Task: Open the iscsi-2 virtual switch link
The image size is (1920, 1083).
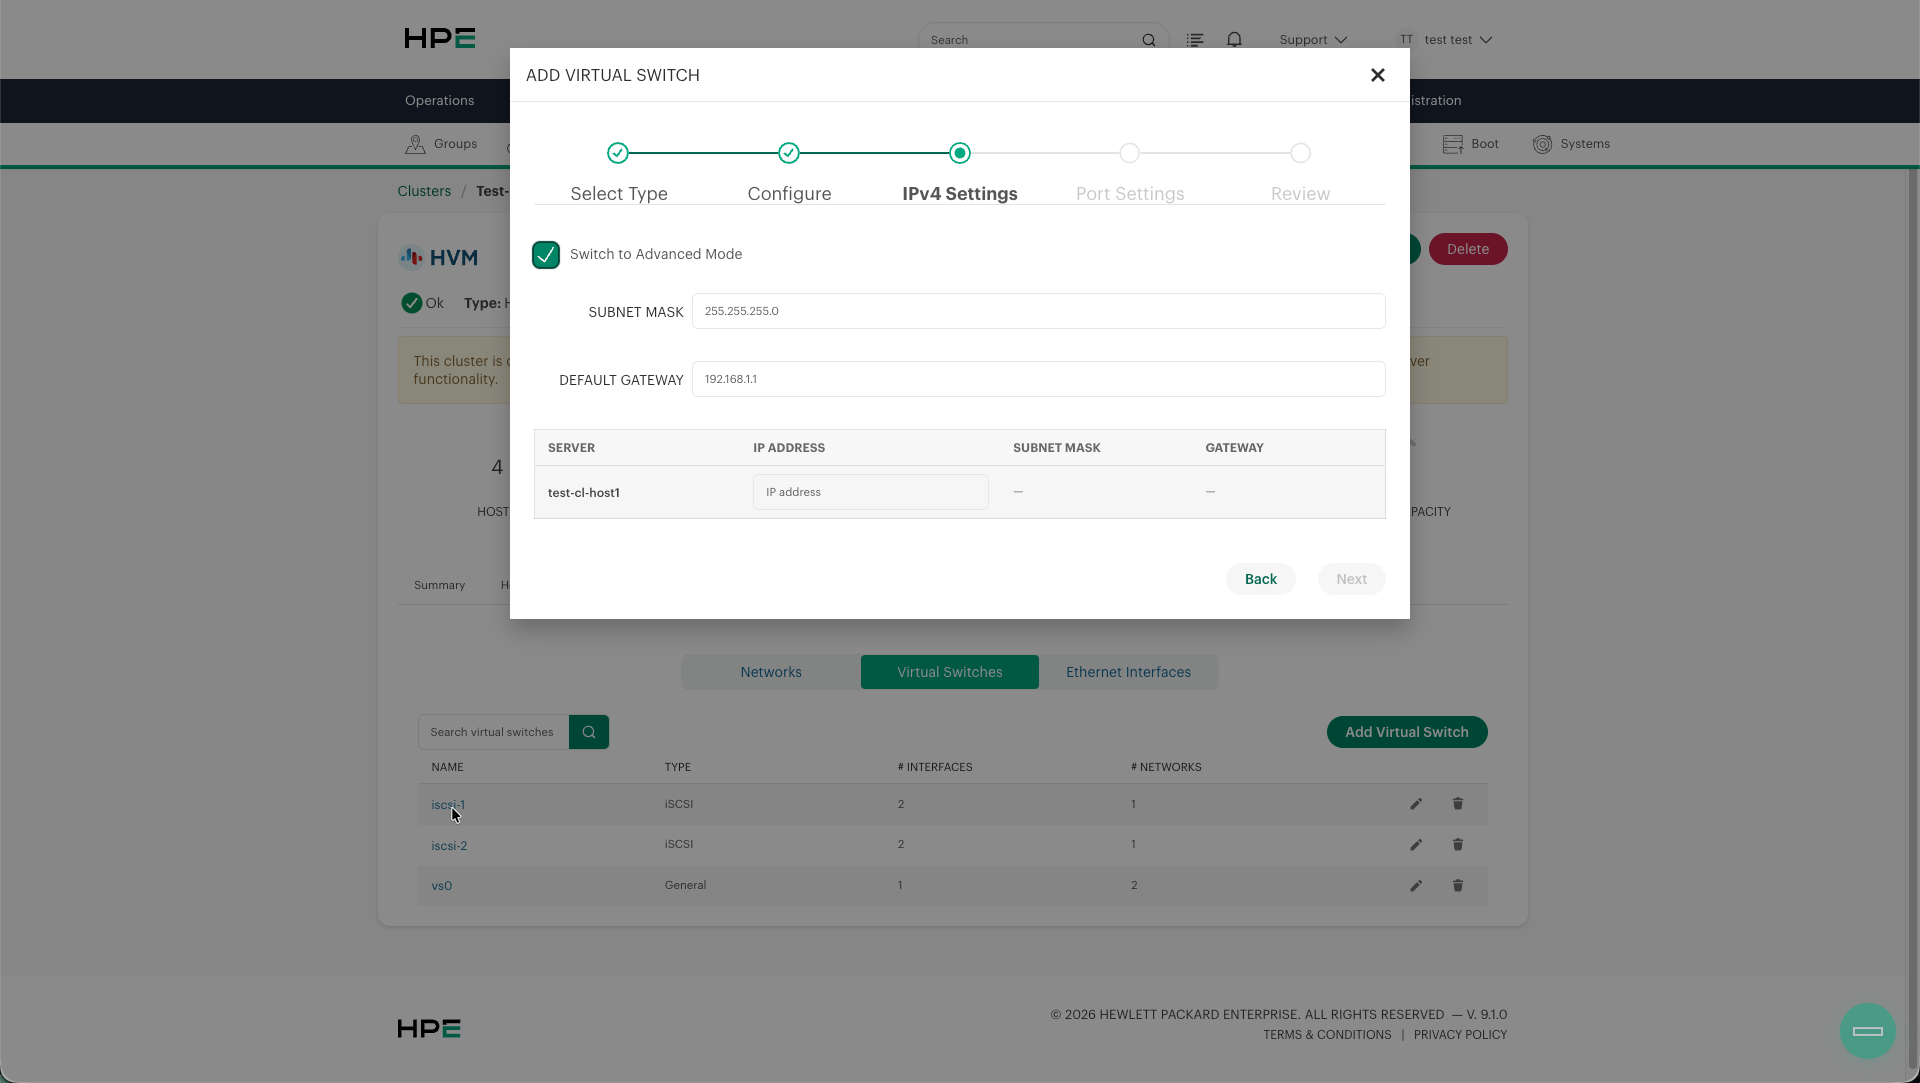Action: pyautogui.click(x=449, y=846)
